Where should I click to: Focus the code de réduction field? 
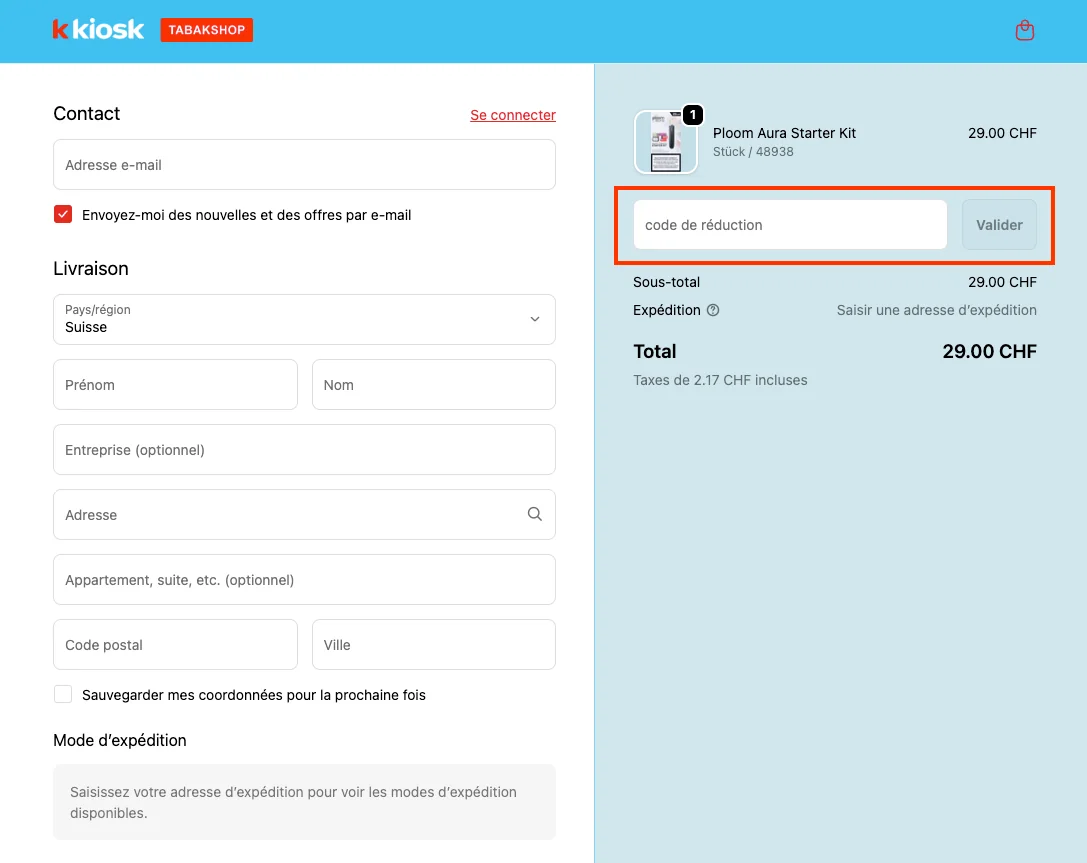790,225
